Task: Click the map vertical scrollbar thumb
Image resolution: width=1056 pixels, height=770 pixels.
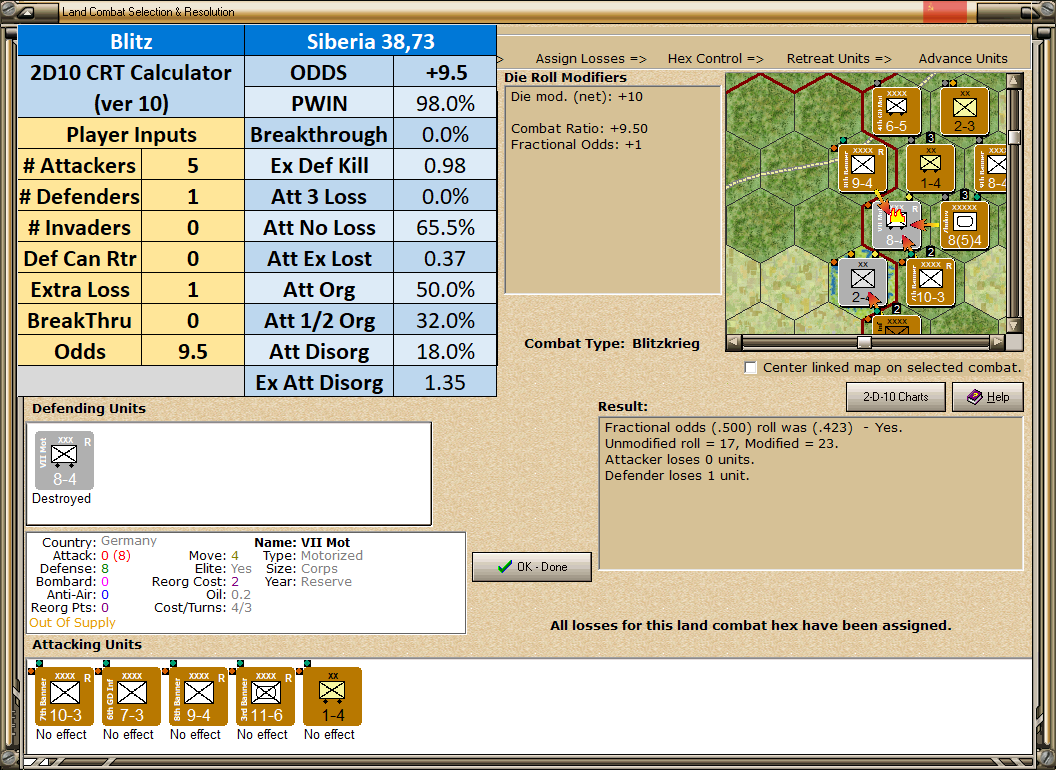Action: click(x=1015, y=137)
